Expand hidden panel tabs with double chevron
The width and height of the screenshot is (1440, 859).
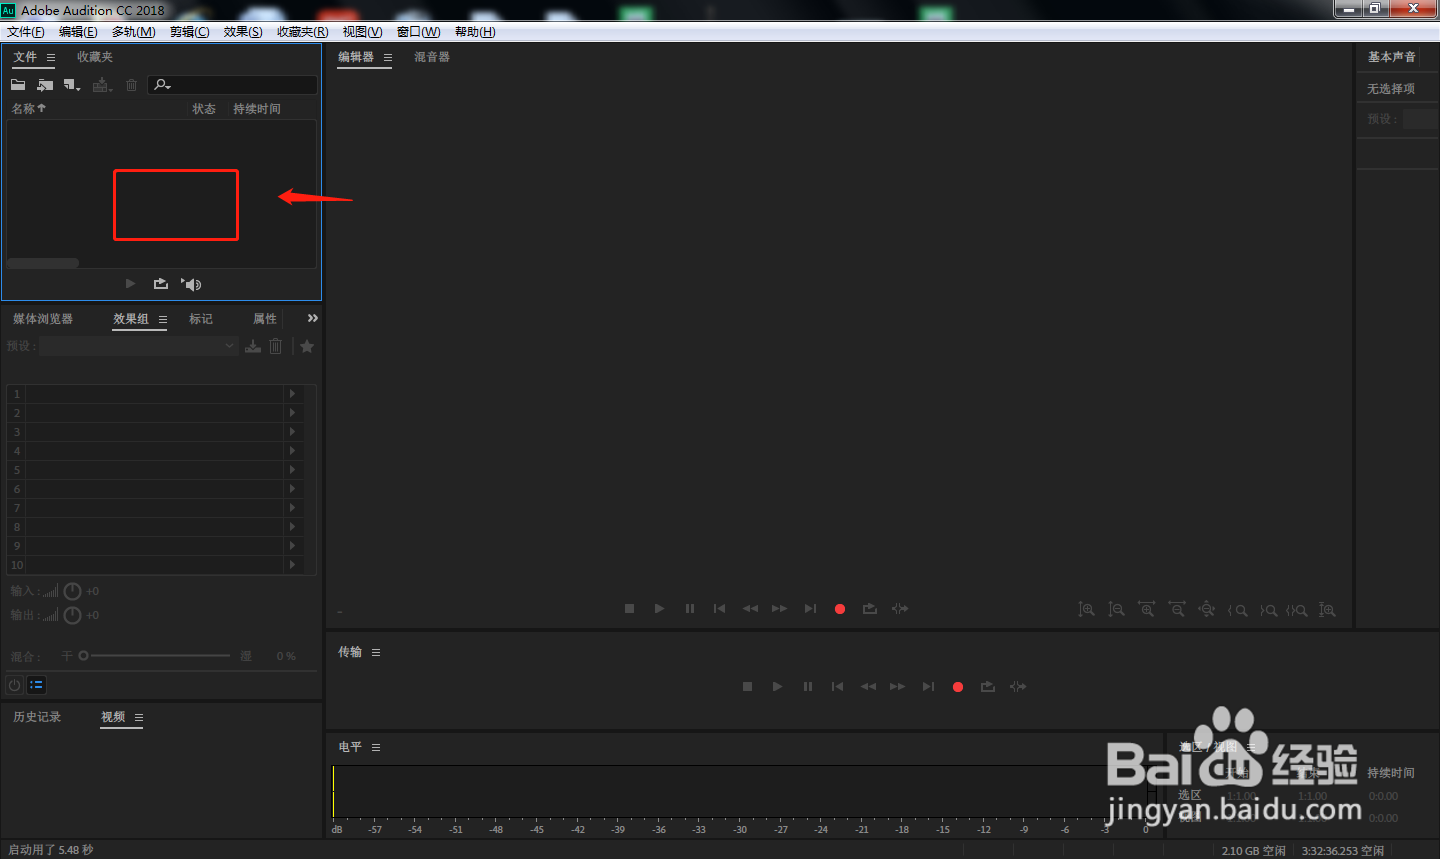[313, 318]
